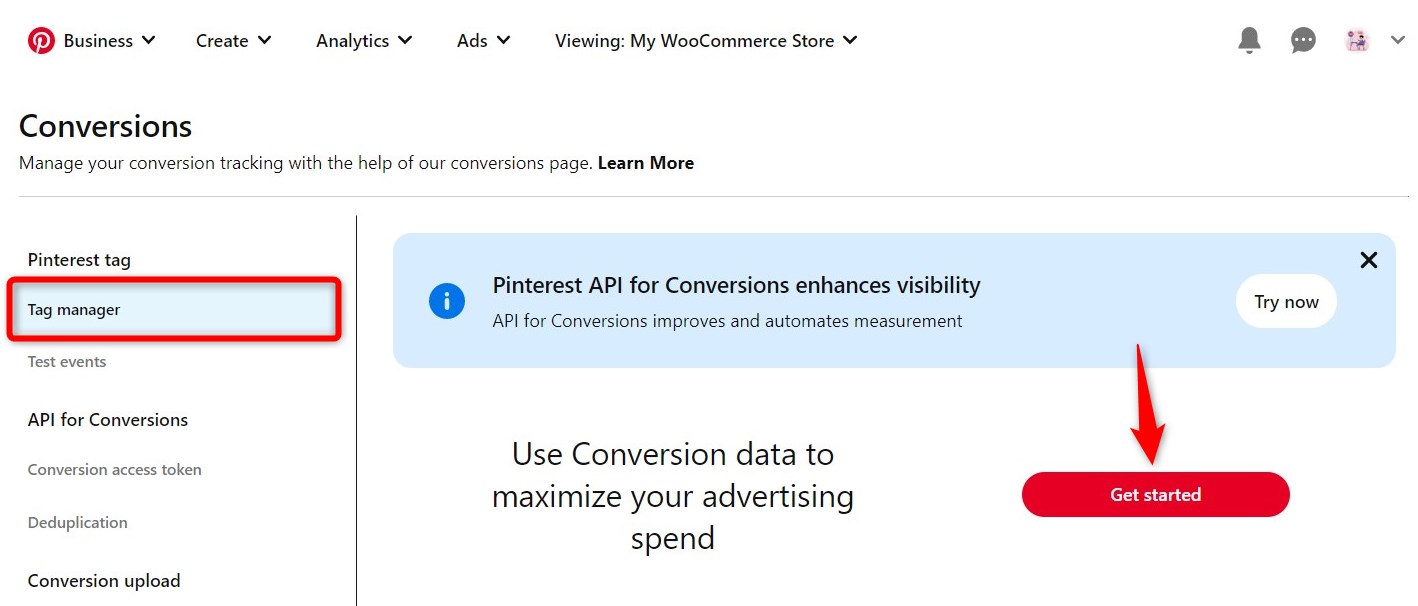
Task: Click Try now on the API banner
Action: [x=1286, y=300]
